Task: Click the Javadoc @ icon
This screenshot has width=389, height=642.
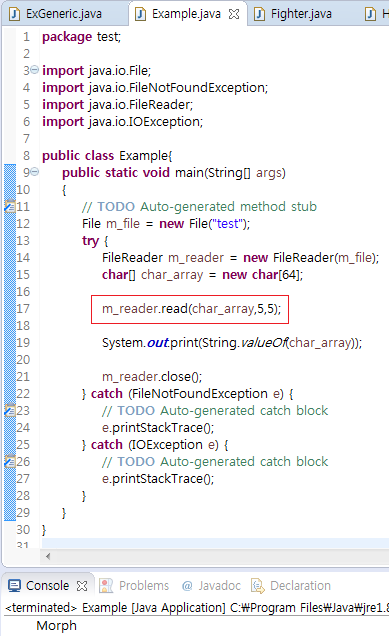Action: click(x=187, y=586)
